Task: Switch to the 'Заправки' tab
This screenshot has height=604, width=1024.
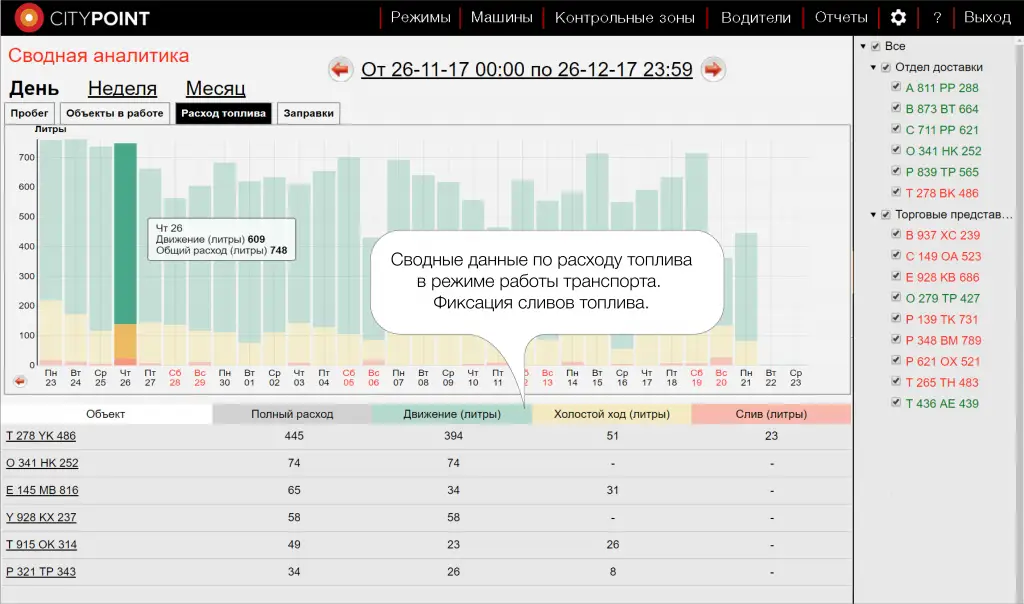Action: [309, 113]
